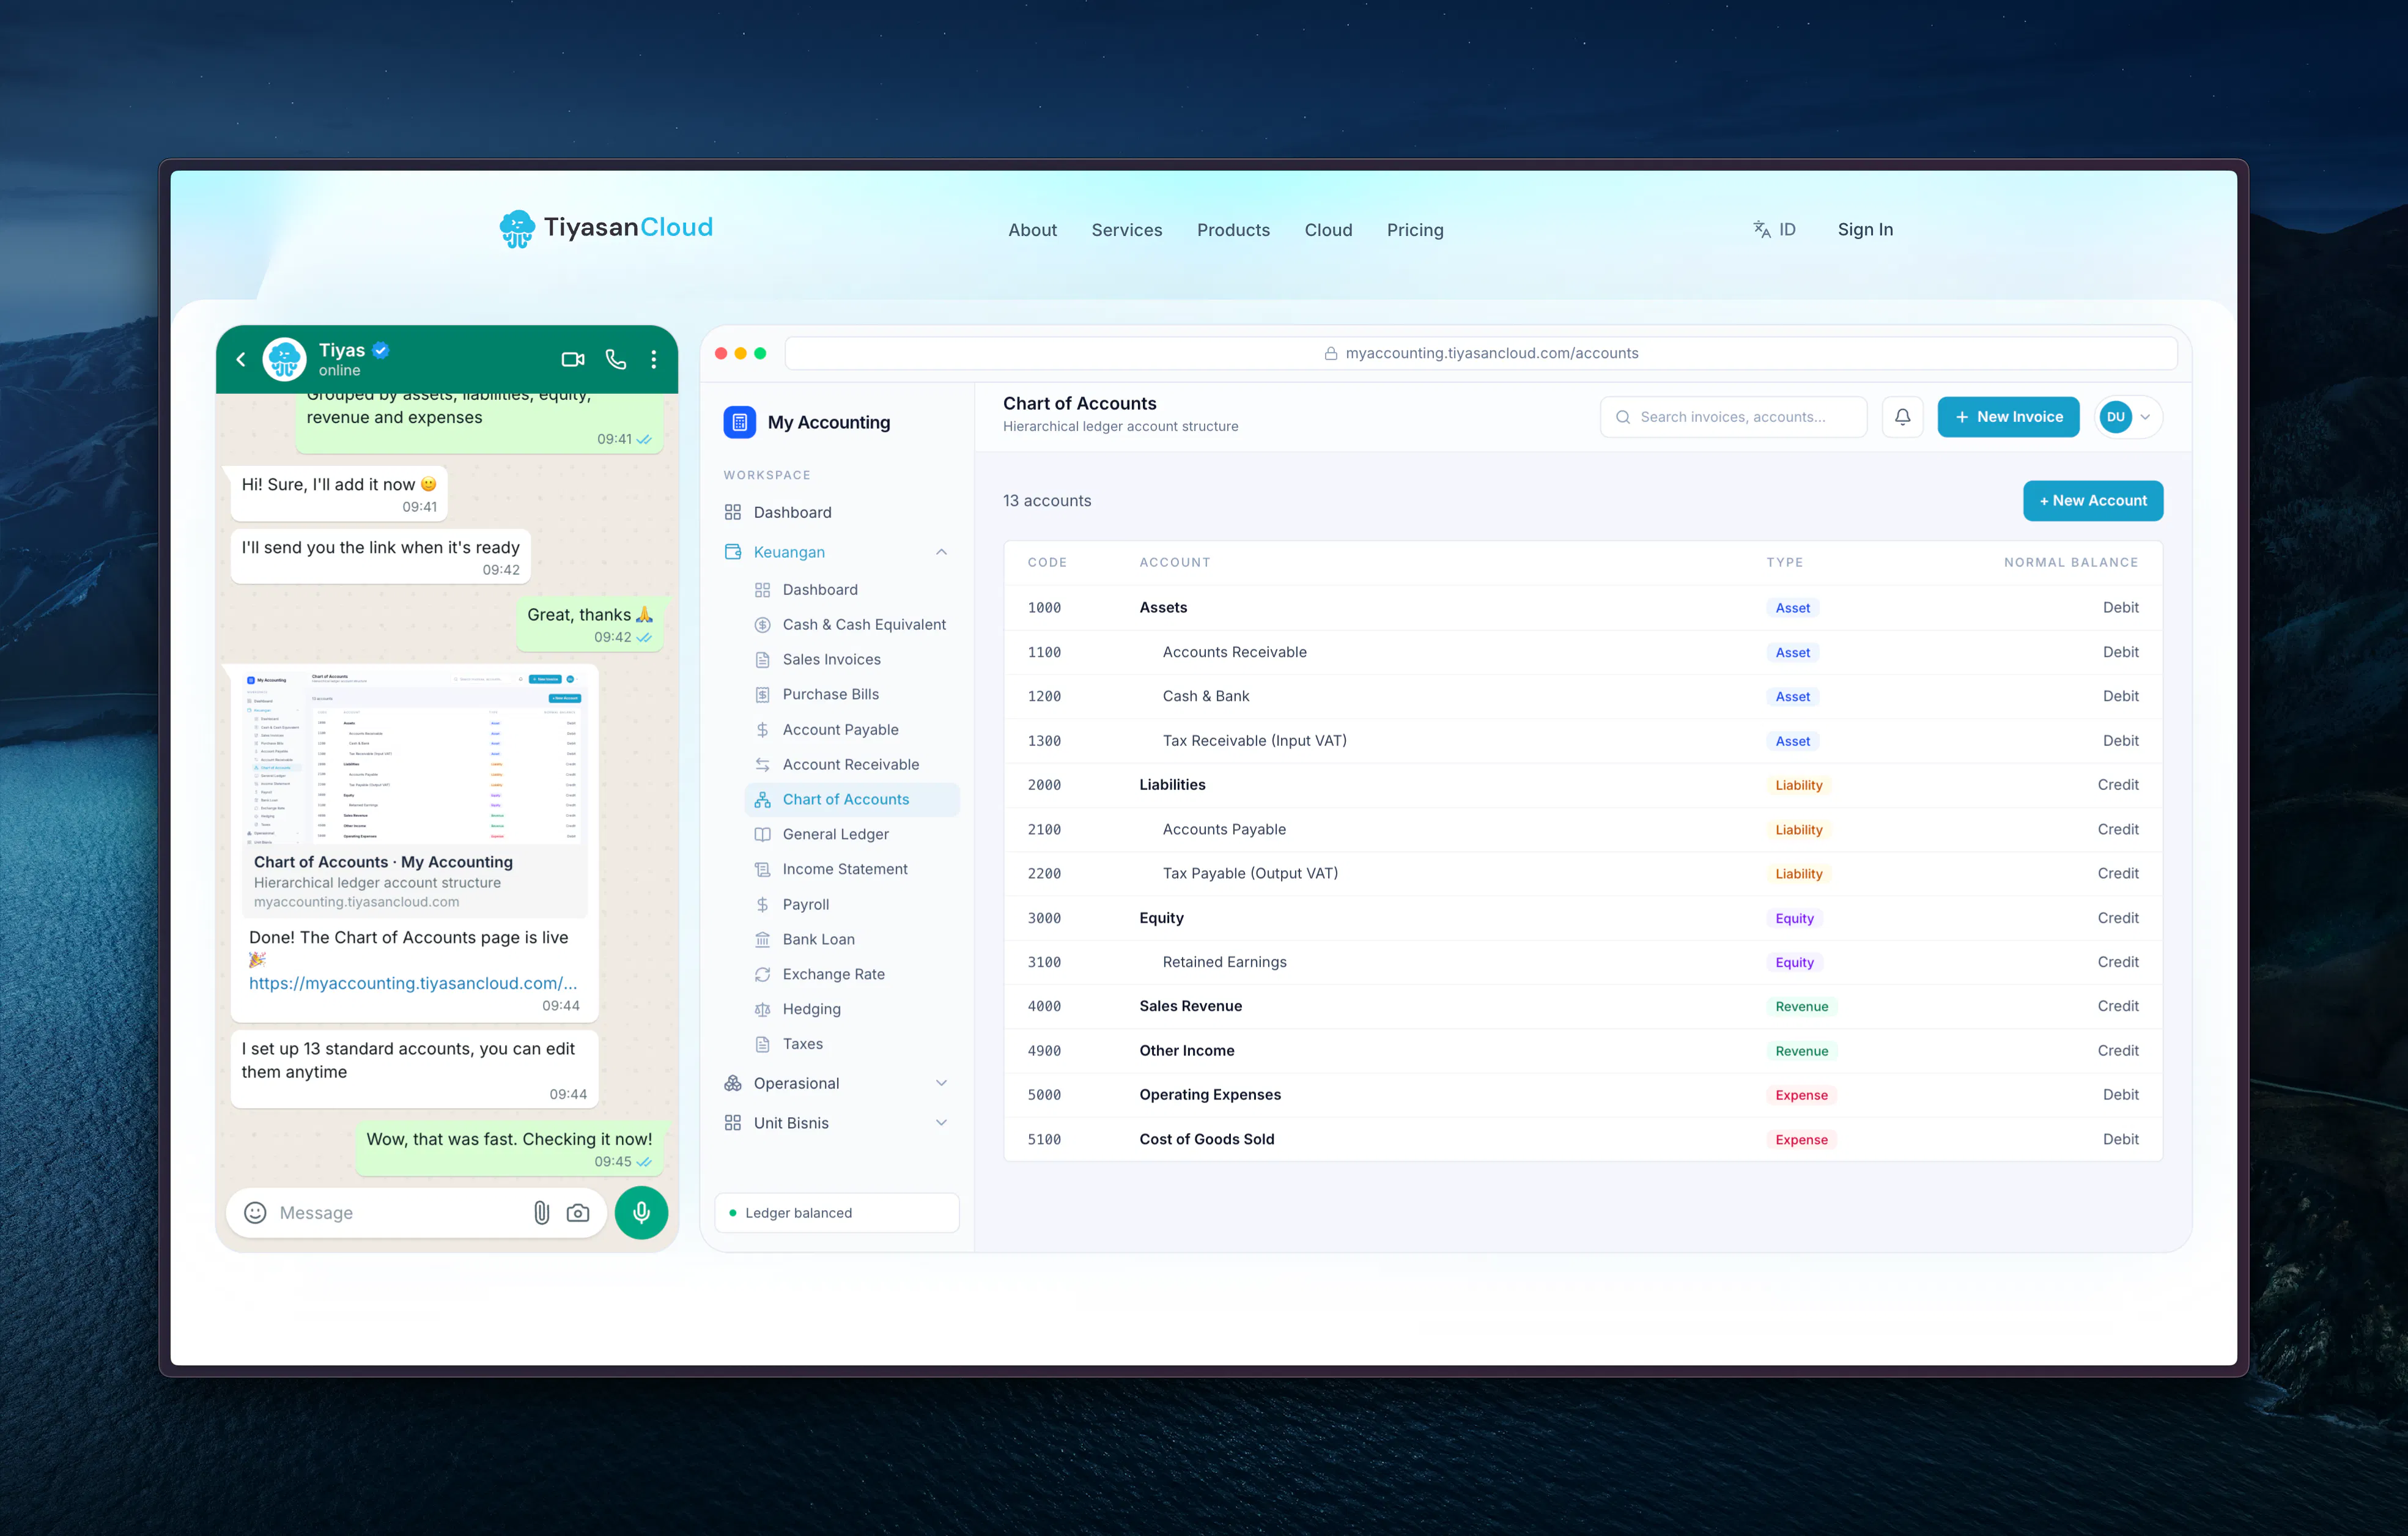Attach a file with the paperclip icon
This screenshot has height=1536, width=2408.
coord(541,1212)
